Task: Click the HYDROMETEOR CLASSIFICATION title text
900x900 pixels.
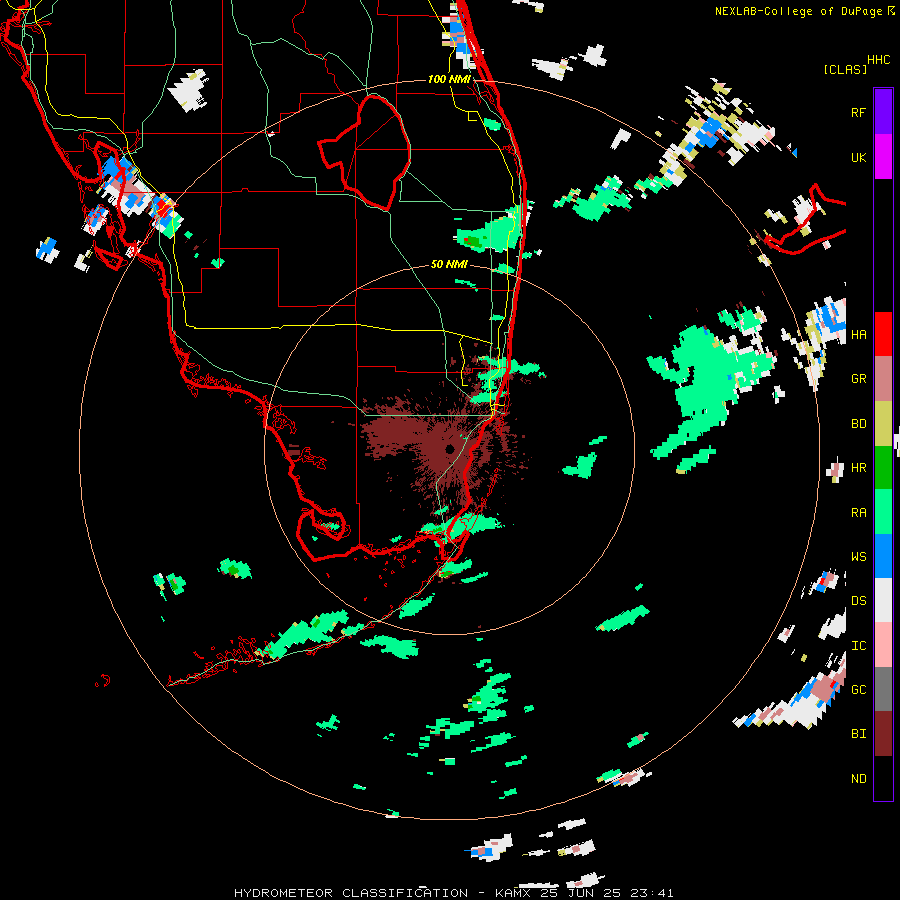Action: [351, 893]
